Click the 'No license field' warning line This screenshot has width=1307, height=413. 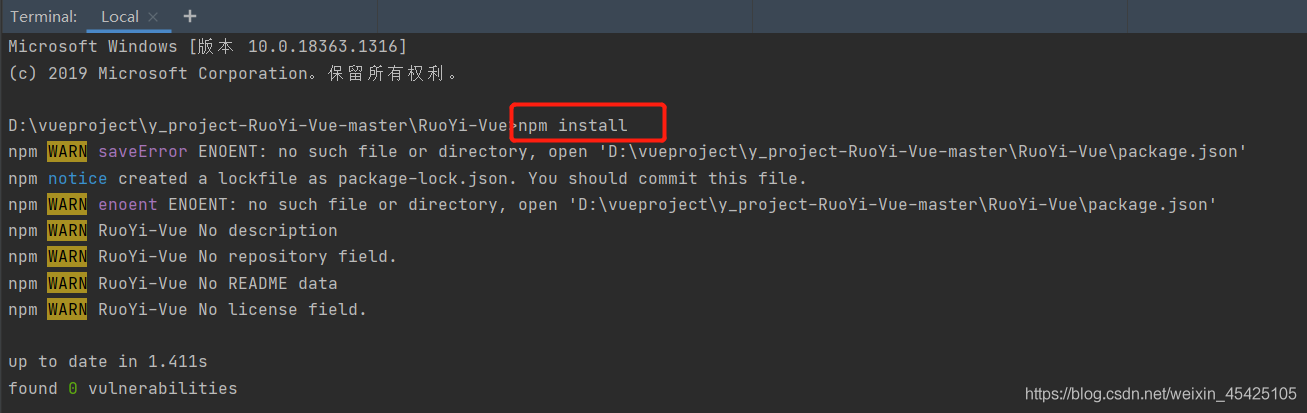click(x=282, y=309)
